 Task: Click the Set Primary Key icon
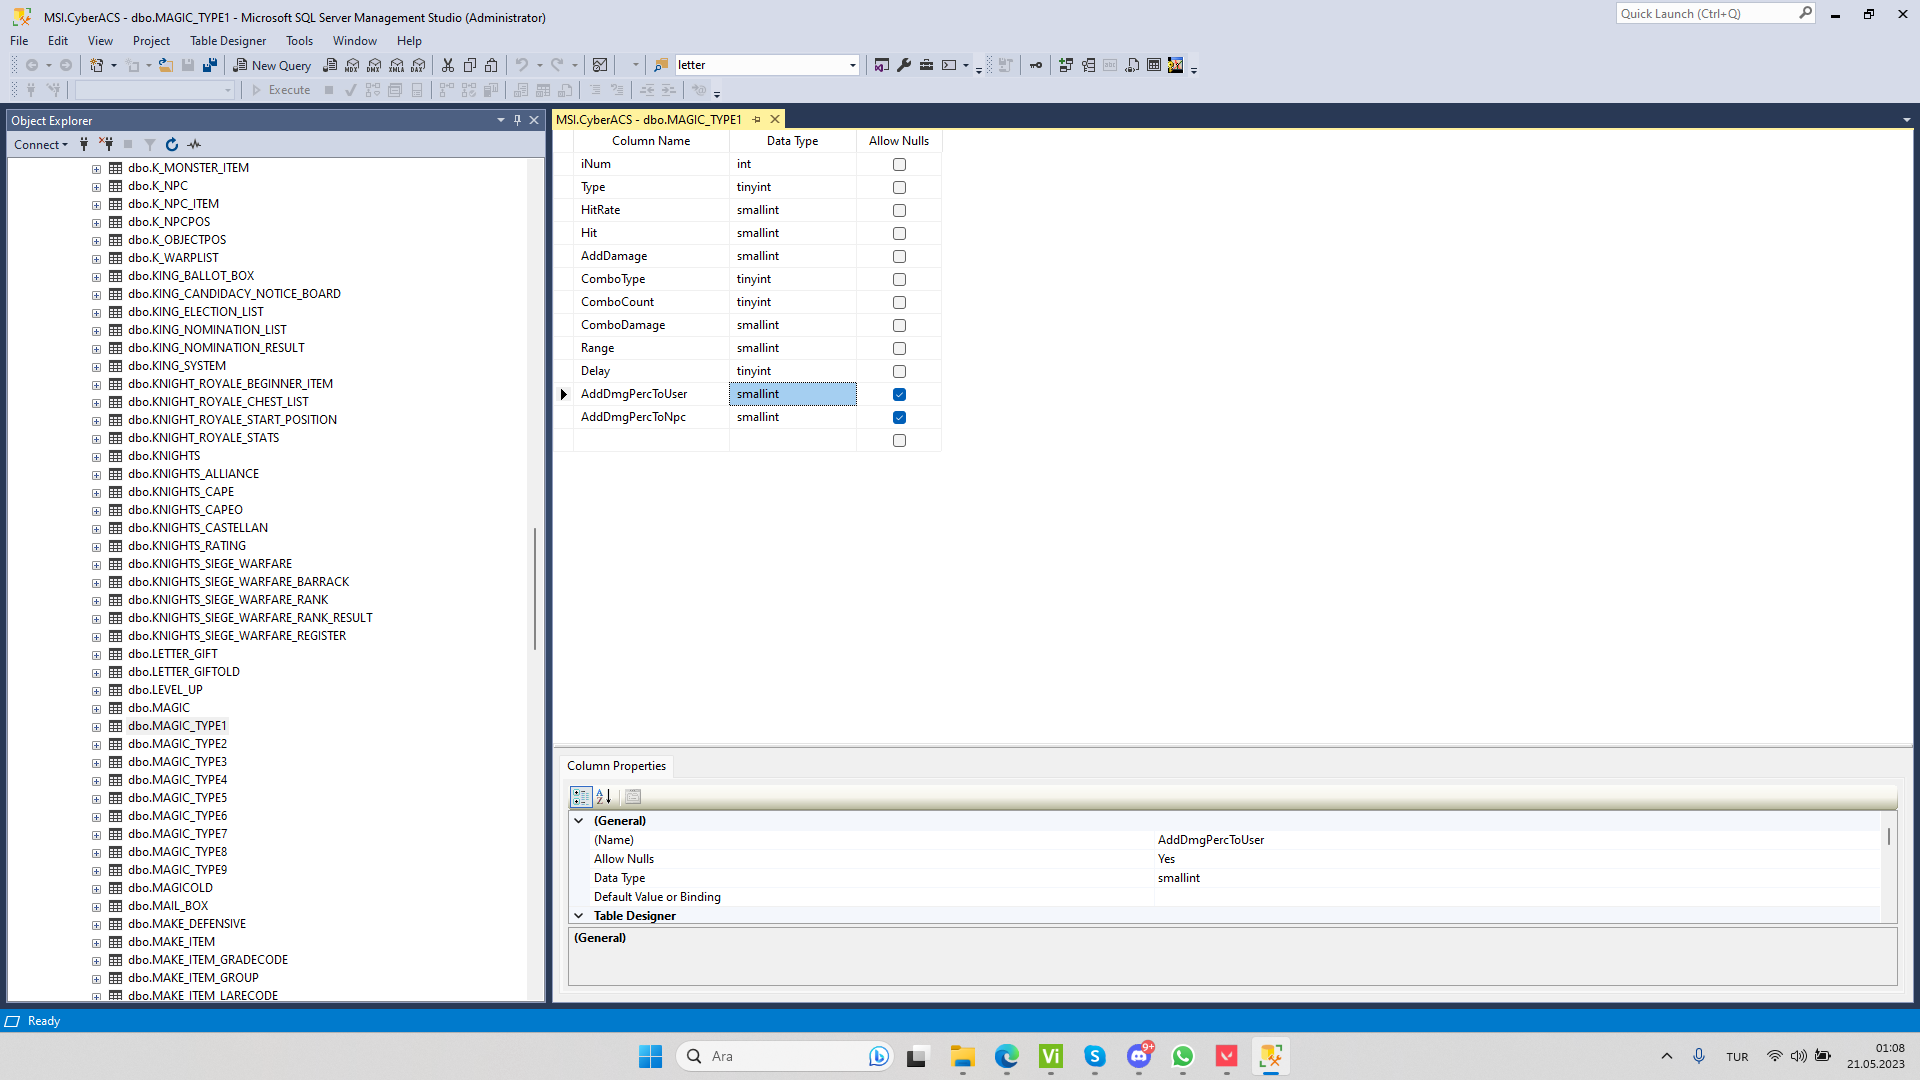pos(1036,65)
